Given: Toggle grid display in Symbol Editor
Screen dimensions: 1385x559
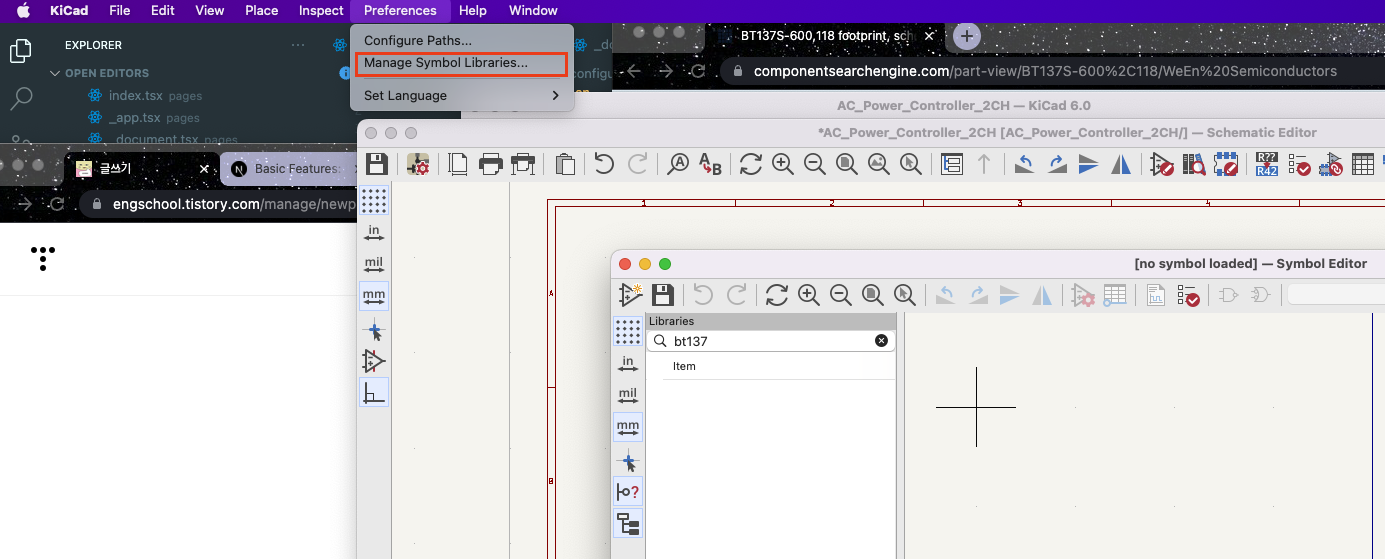Looking at the screenshot, I should click(x=628, y=331).
